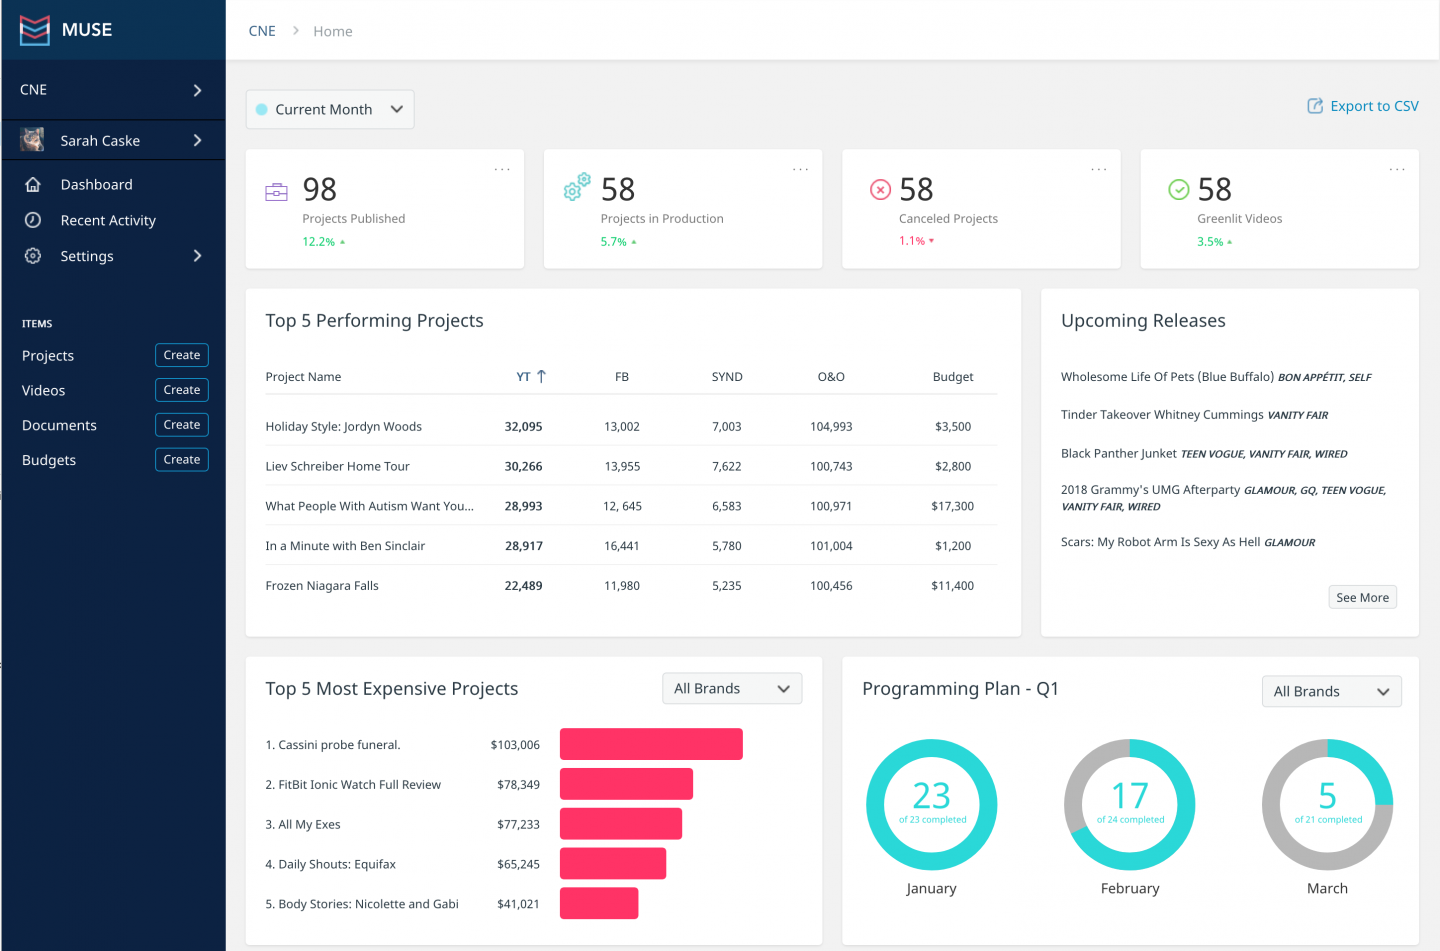Viewport: 1440px width, 951px height.
Task: Click the breadcrumb chevron after CNE
Action: pyautogui.click(x=296, y=31)
